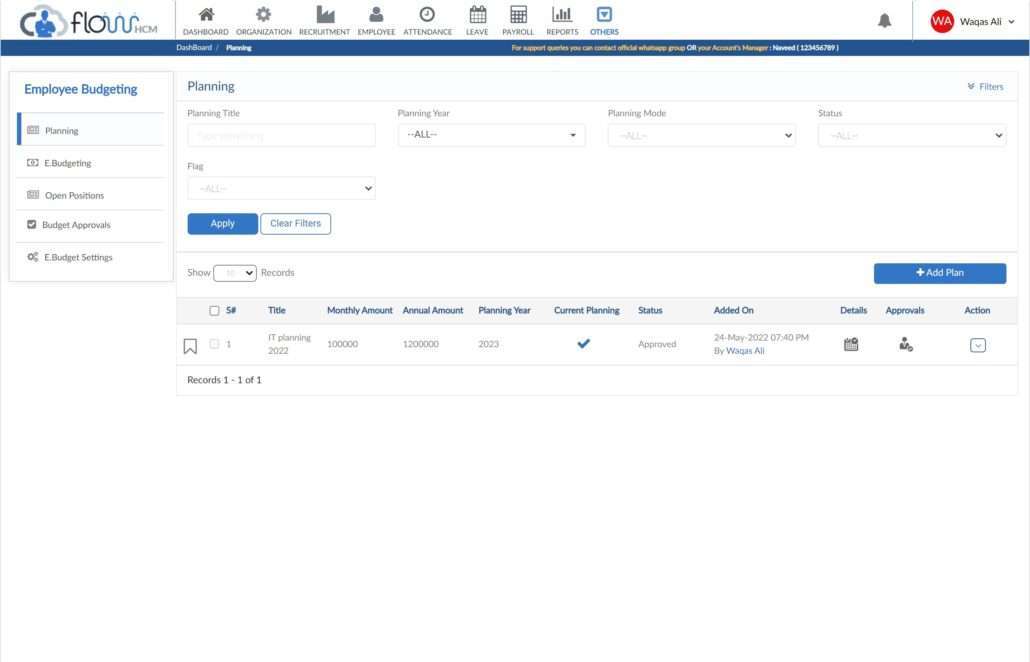The width and height of the screenshot is (1030, 662).
Task: Toggle the Filters panel visibility
Action: pyautogui.click(x=984, y=86)
